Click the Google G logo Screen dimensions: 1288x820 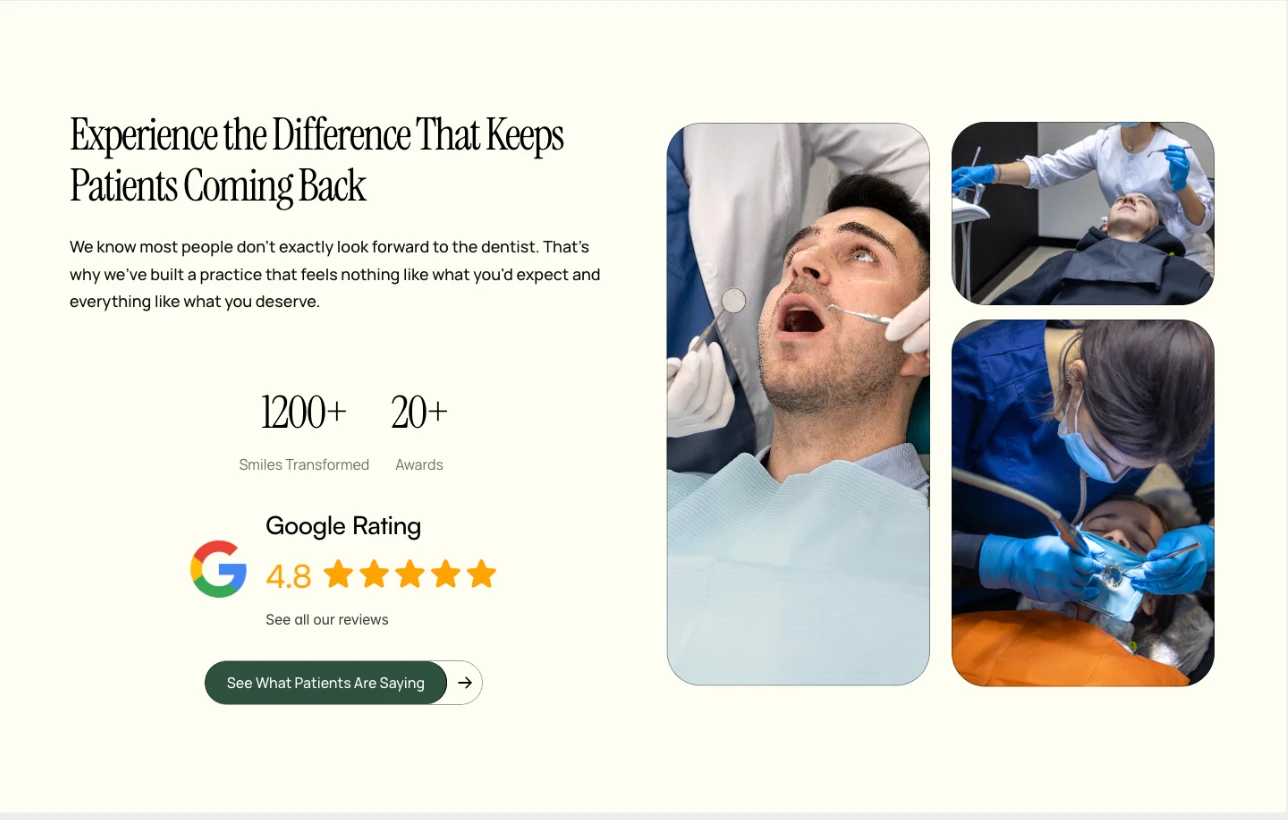[218, 569]
